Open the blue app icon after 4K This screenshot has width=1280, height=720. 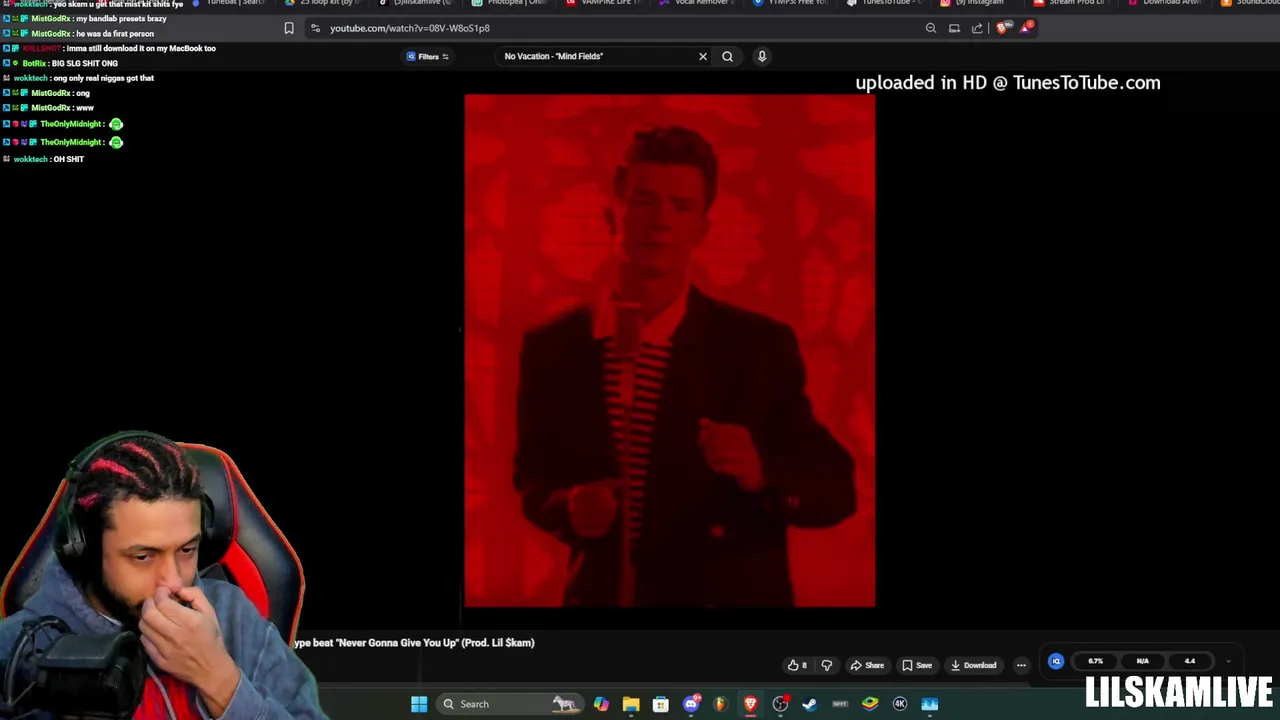point(930,704)
